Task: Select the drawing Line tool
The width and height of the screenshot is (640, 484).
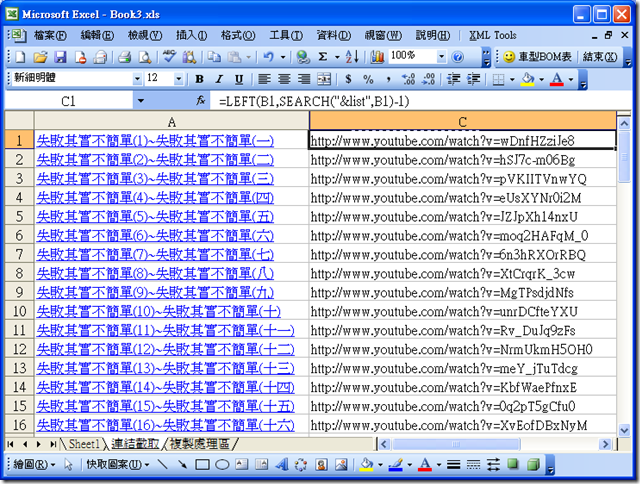Action: click(x=162, y=464)
